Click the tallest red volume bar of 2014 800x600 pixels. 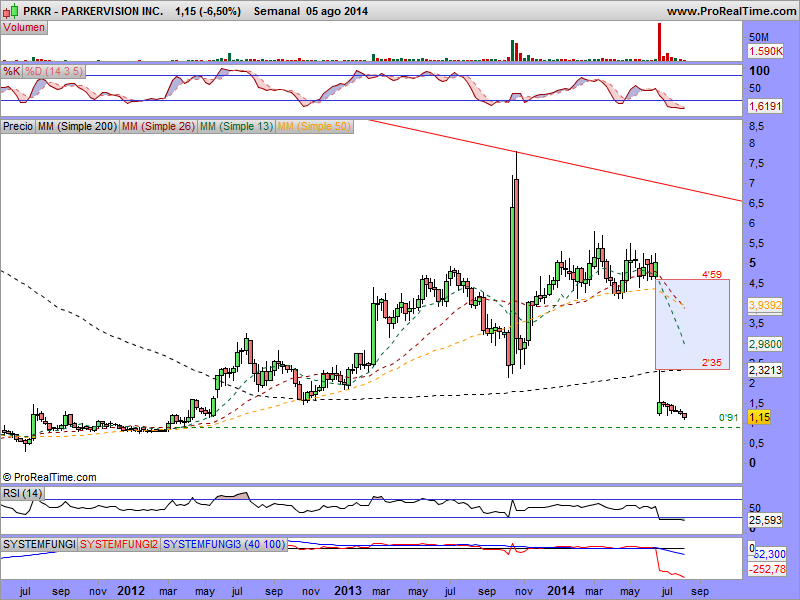click(659, 42)
